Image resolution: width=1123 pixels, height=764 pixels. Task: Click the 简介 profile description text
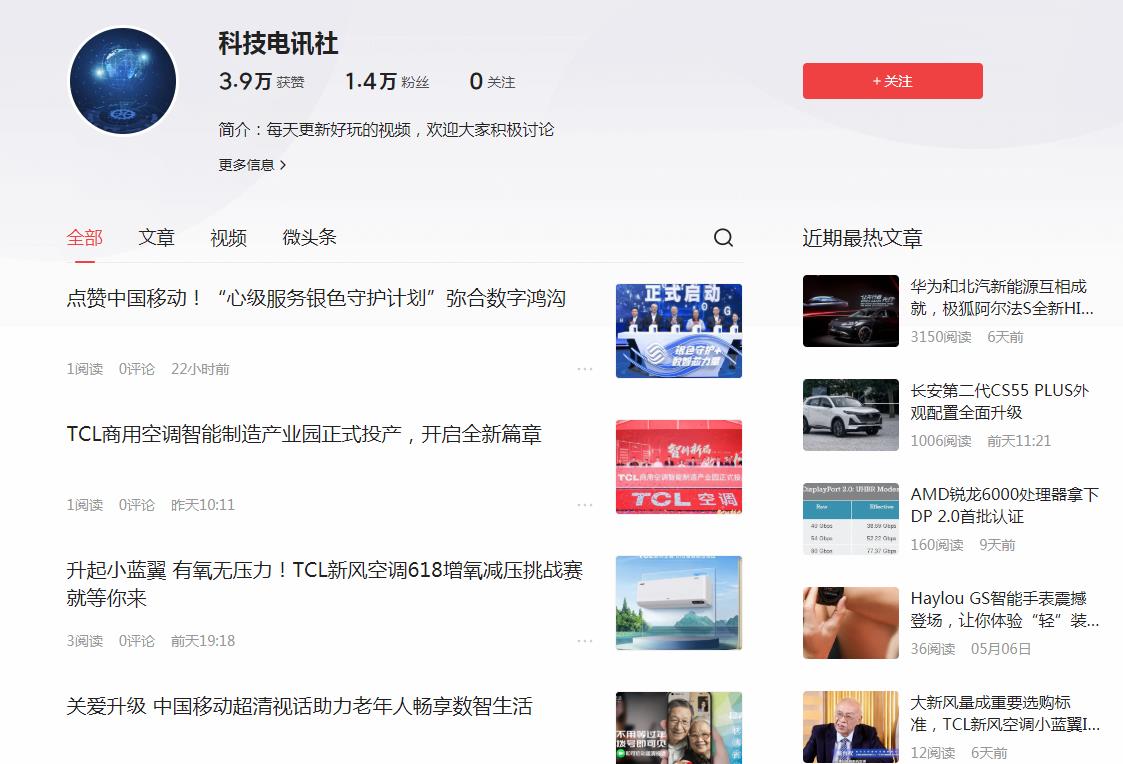coord(386,130)
